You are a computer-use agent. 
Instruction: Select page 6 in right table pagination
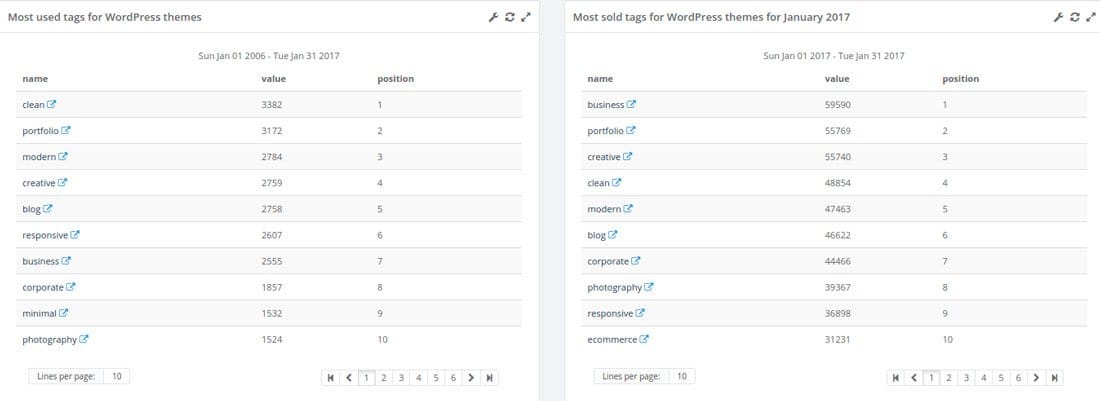pyautogui.click(x=1018, y=378)
